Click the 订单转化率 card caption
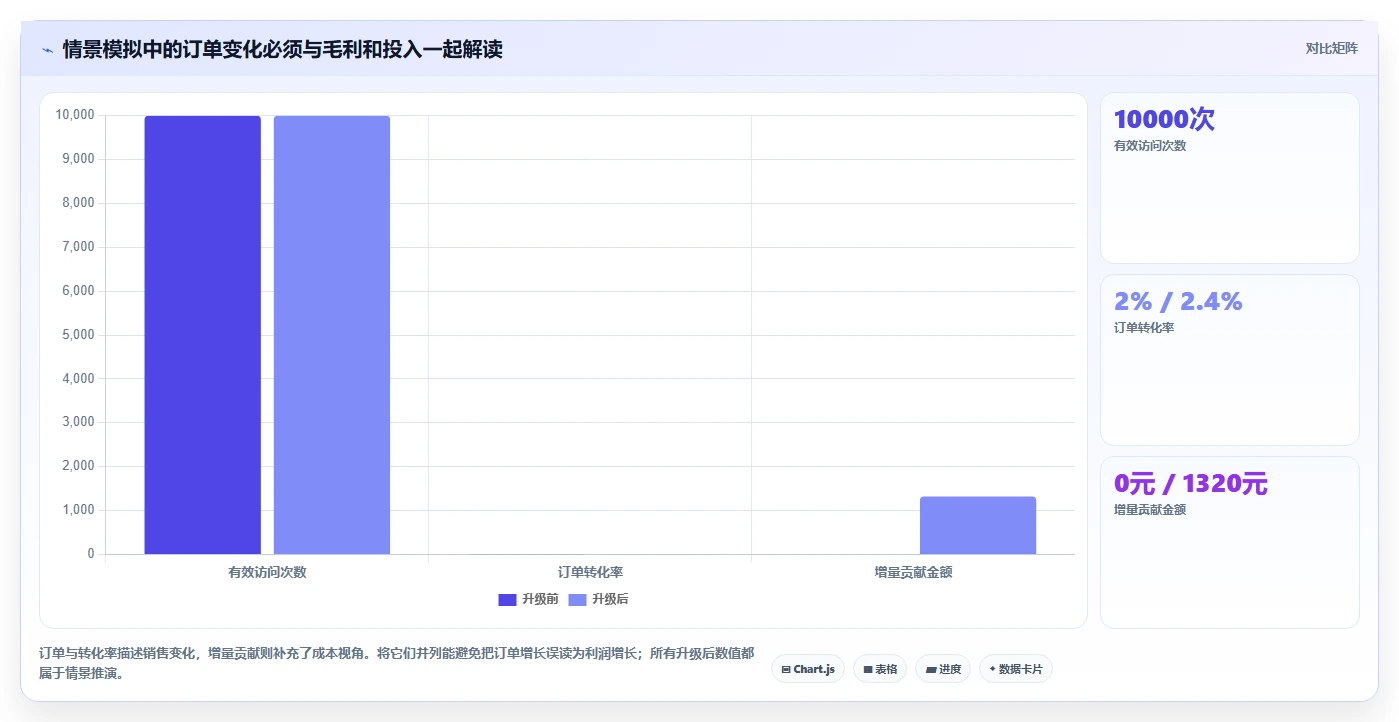Image resolution: width=1399 pixels, height=722 pixels. (1144, 328)
